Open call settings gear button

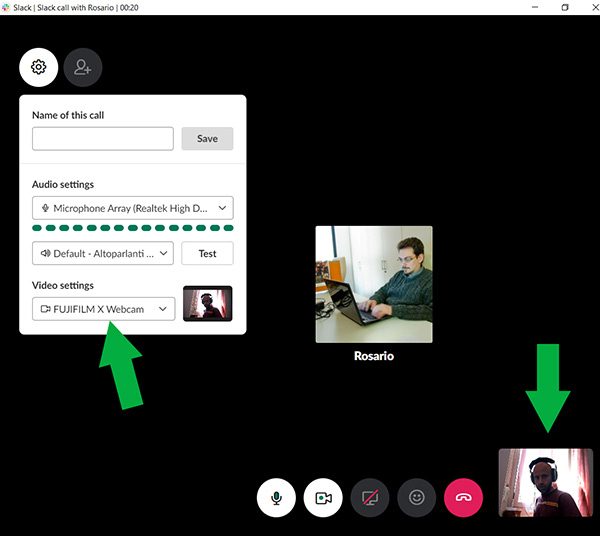39,67
